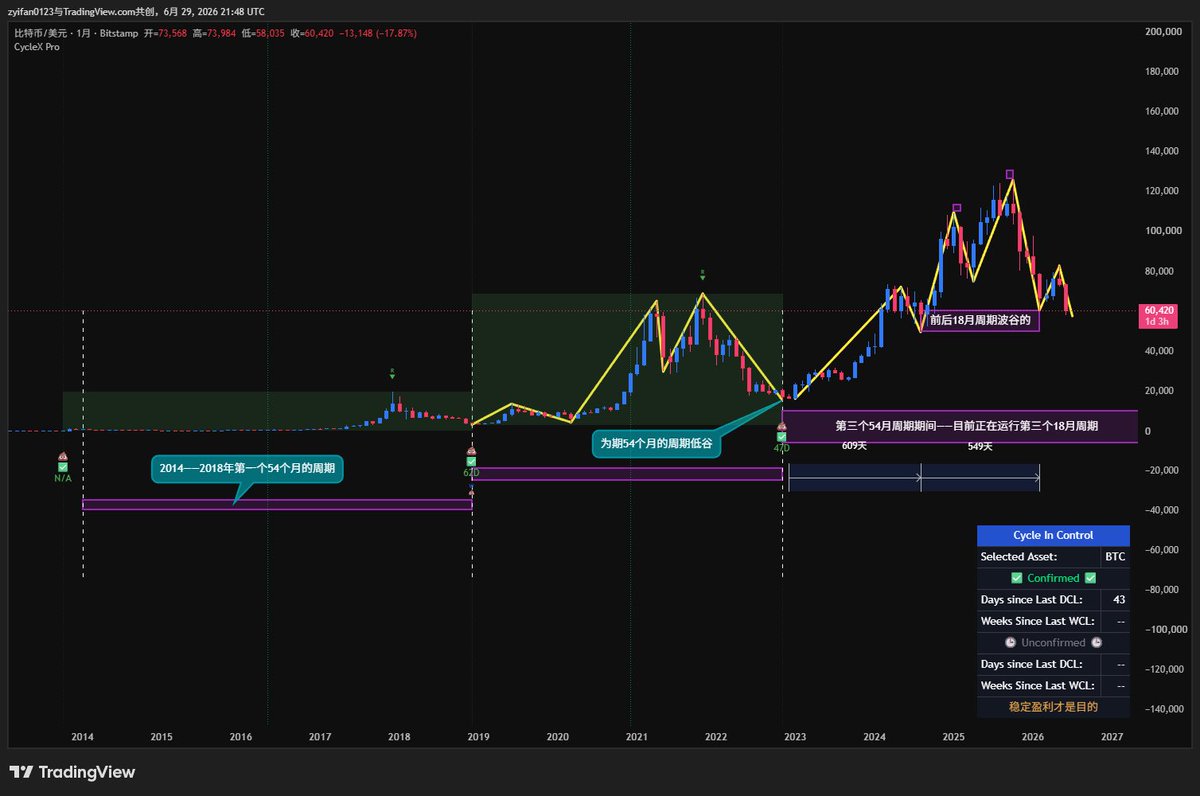Click 40,000 on the price axis
The image size is (1200, 796).
(1161, 351)
